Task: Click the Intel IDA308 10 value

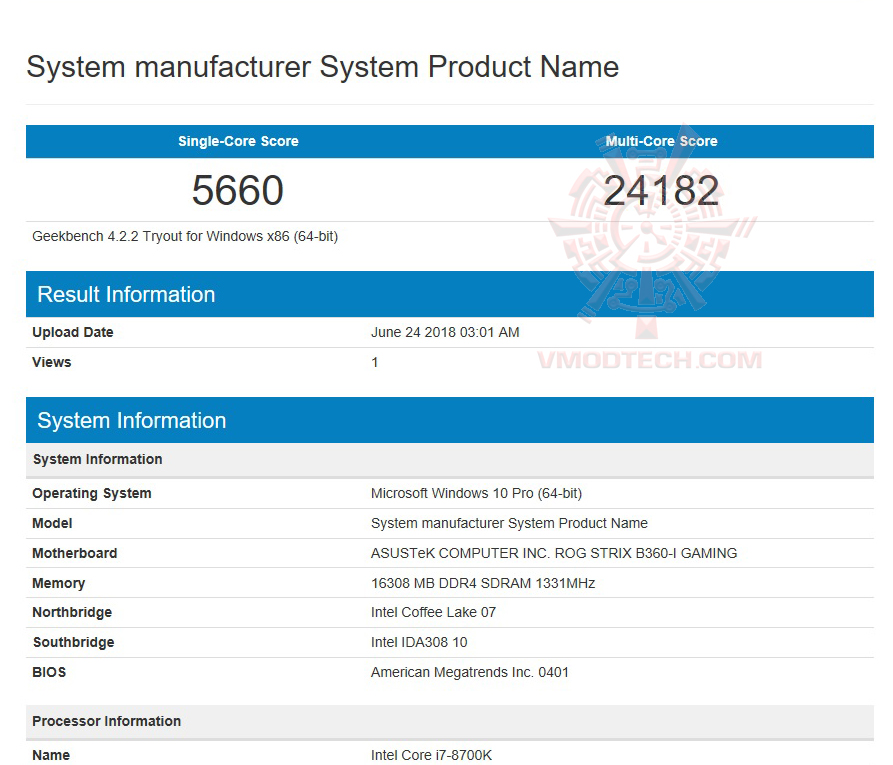Action: tap(419, 643)
